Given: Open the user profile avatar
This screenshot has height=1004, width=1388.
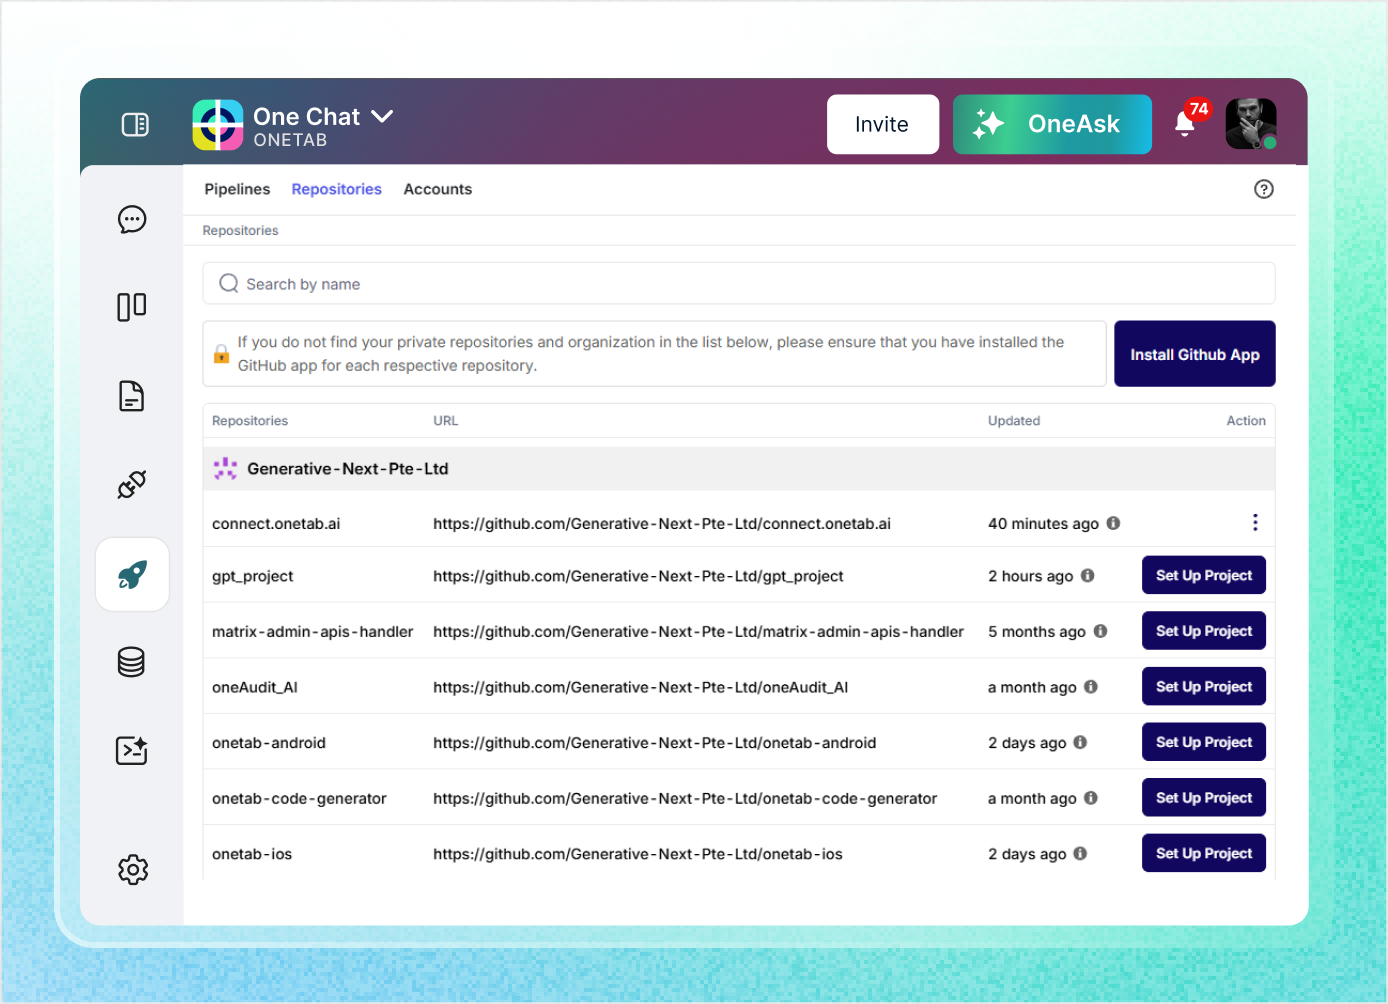Looking at the screenshot, I should pyautogui.click(x=1251, y=124).
